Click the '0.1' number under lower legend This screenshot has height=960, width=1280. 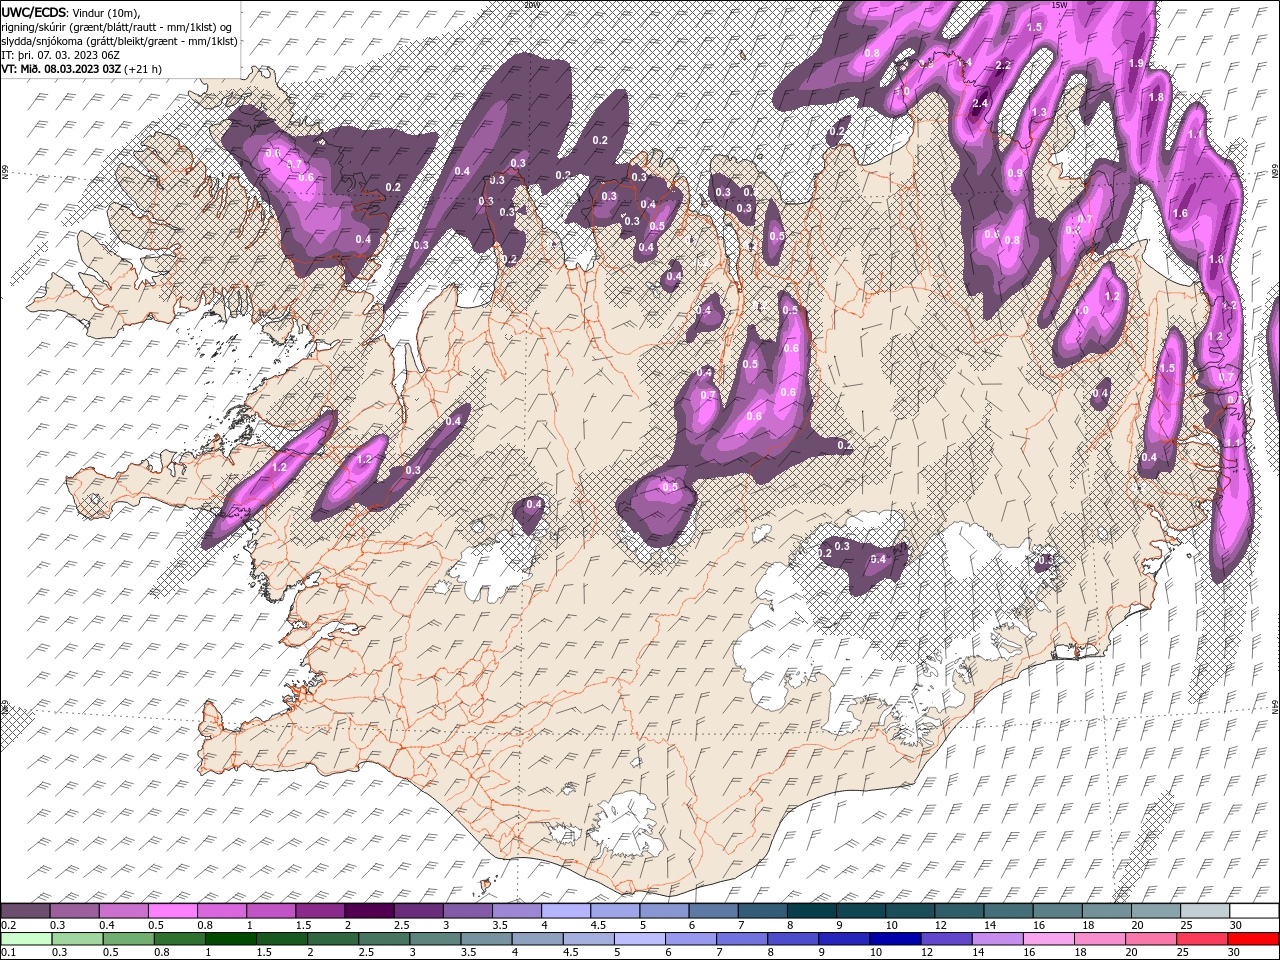point(9,953)
